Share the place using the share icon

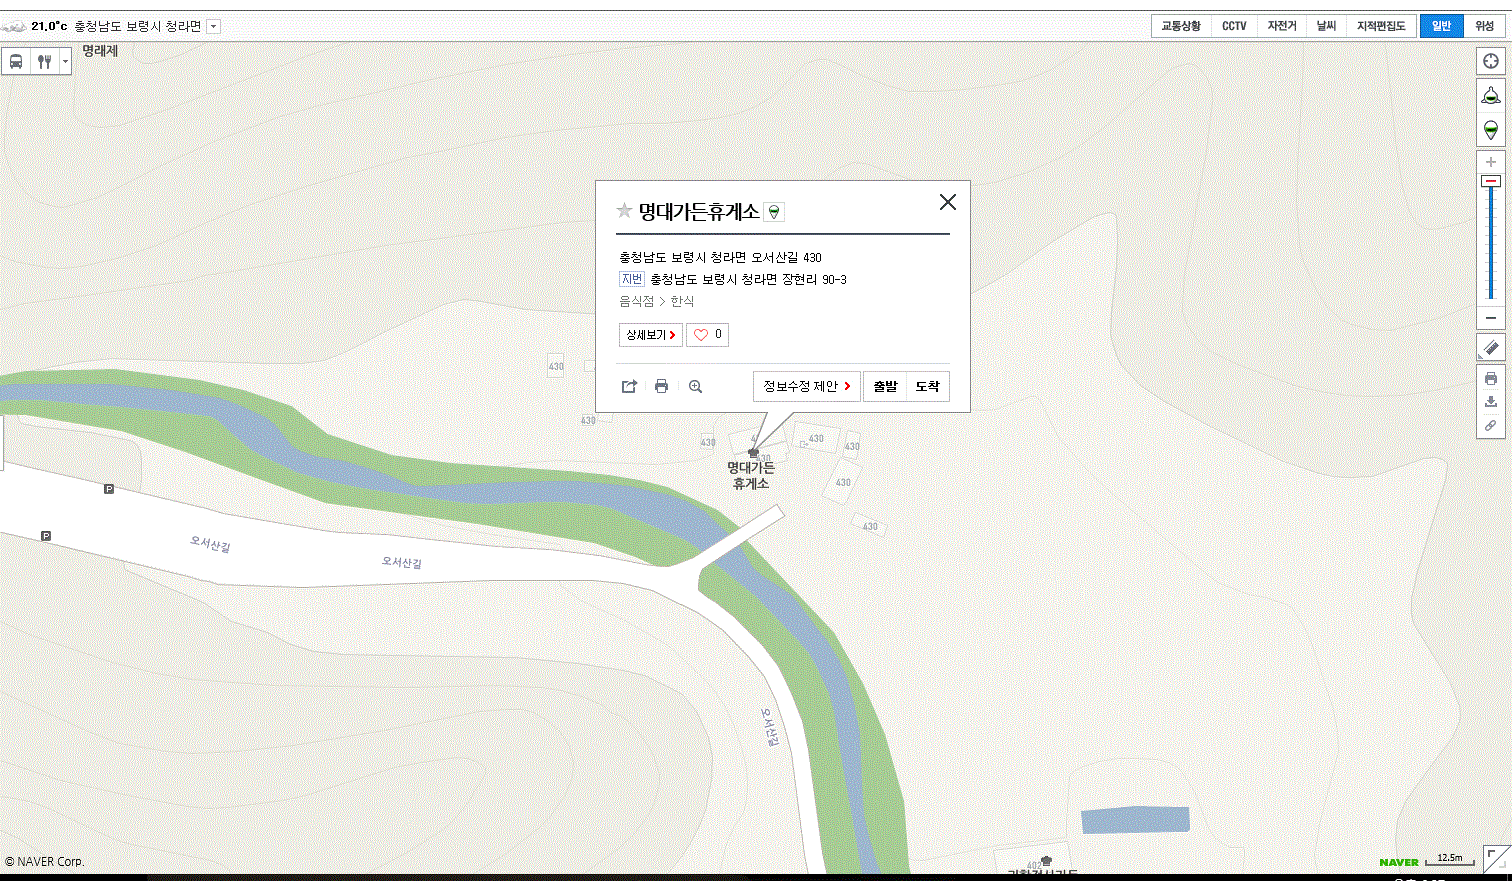[x=629, y=386]
